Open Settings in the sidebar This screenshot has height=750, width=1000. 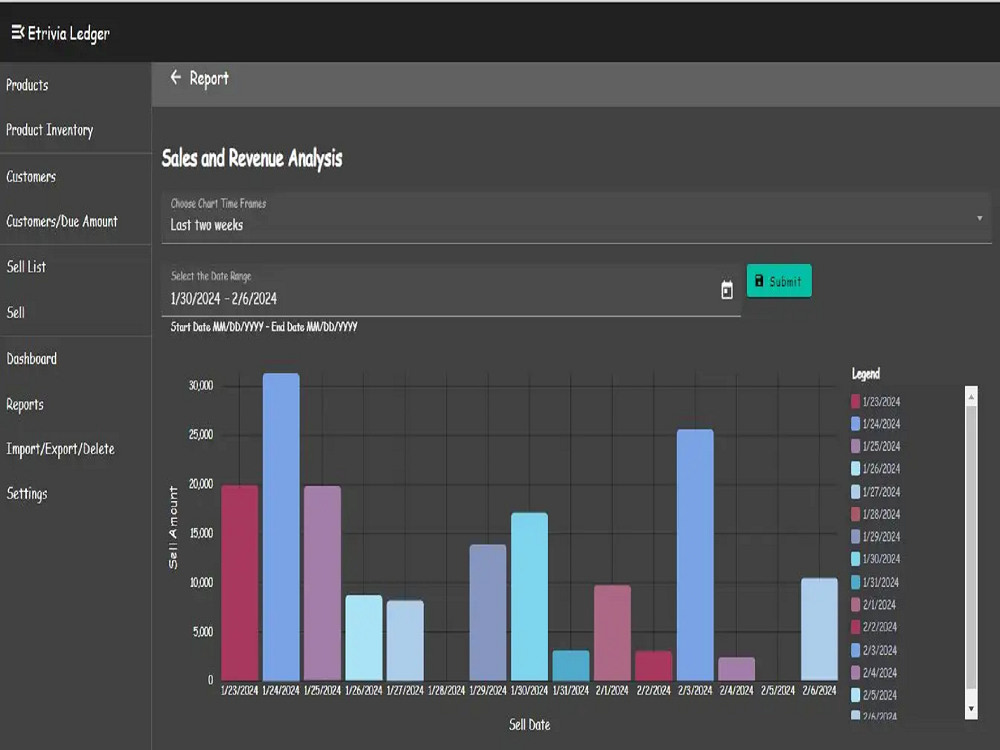tap(27, 494)
